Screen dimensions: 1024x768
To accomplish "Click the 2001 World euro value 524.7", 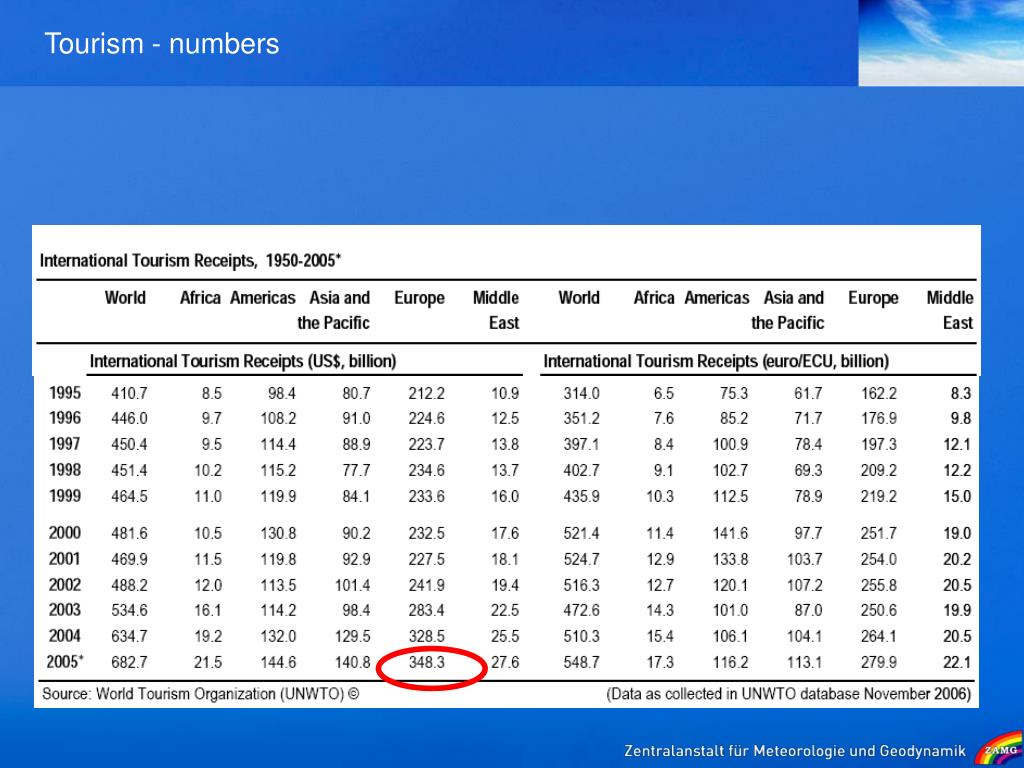I will tap(581, 560).
